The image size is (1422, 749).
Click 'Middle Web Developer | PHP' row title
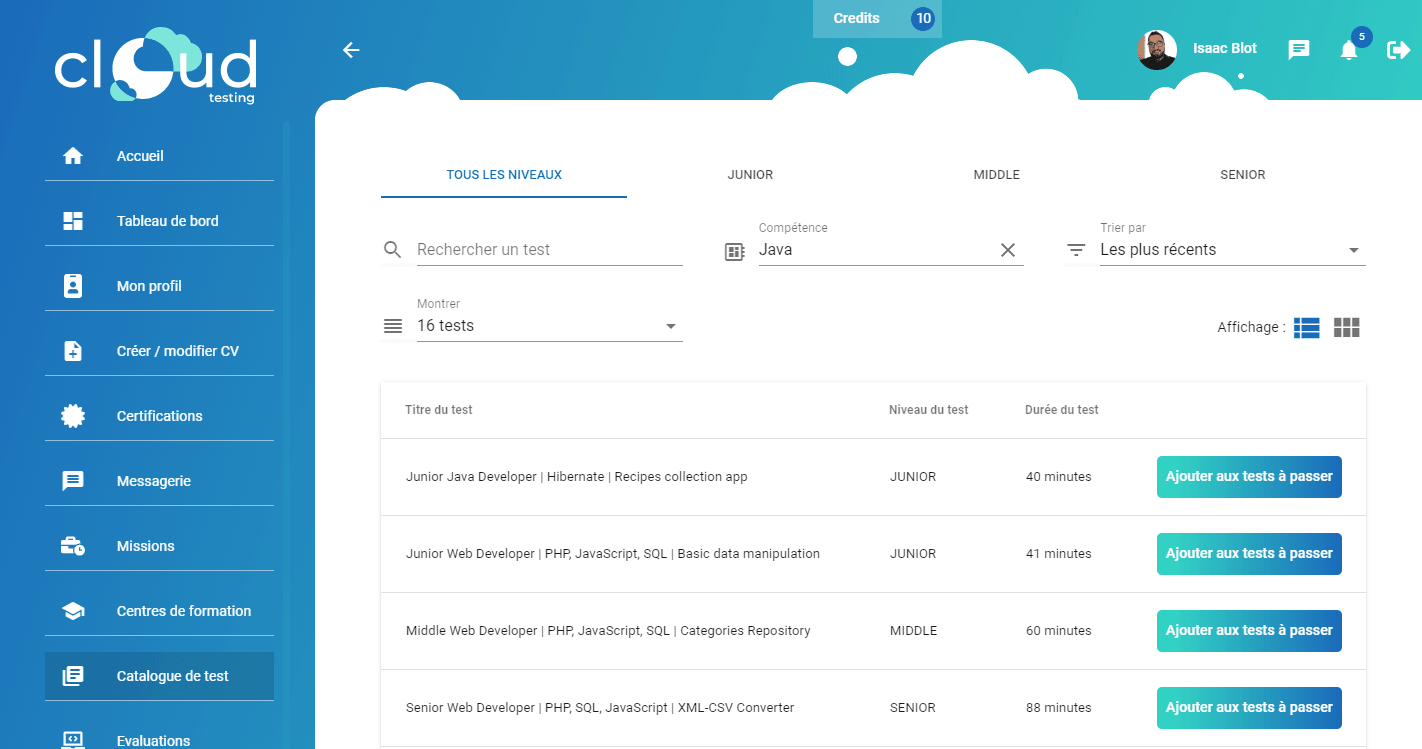pyautogui.click(x=608, y=631)
